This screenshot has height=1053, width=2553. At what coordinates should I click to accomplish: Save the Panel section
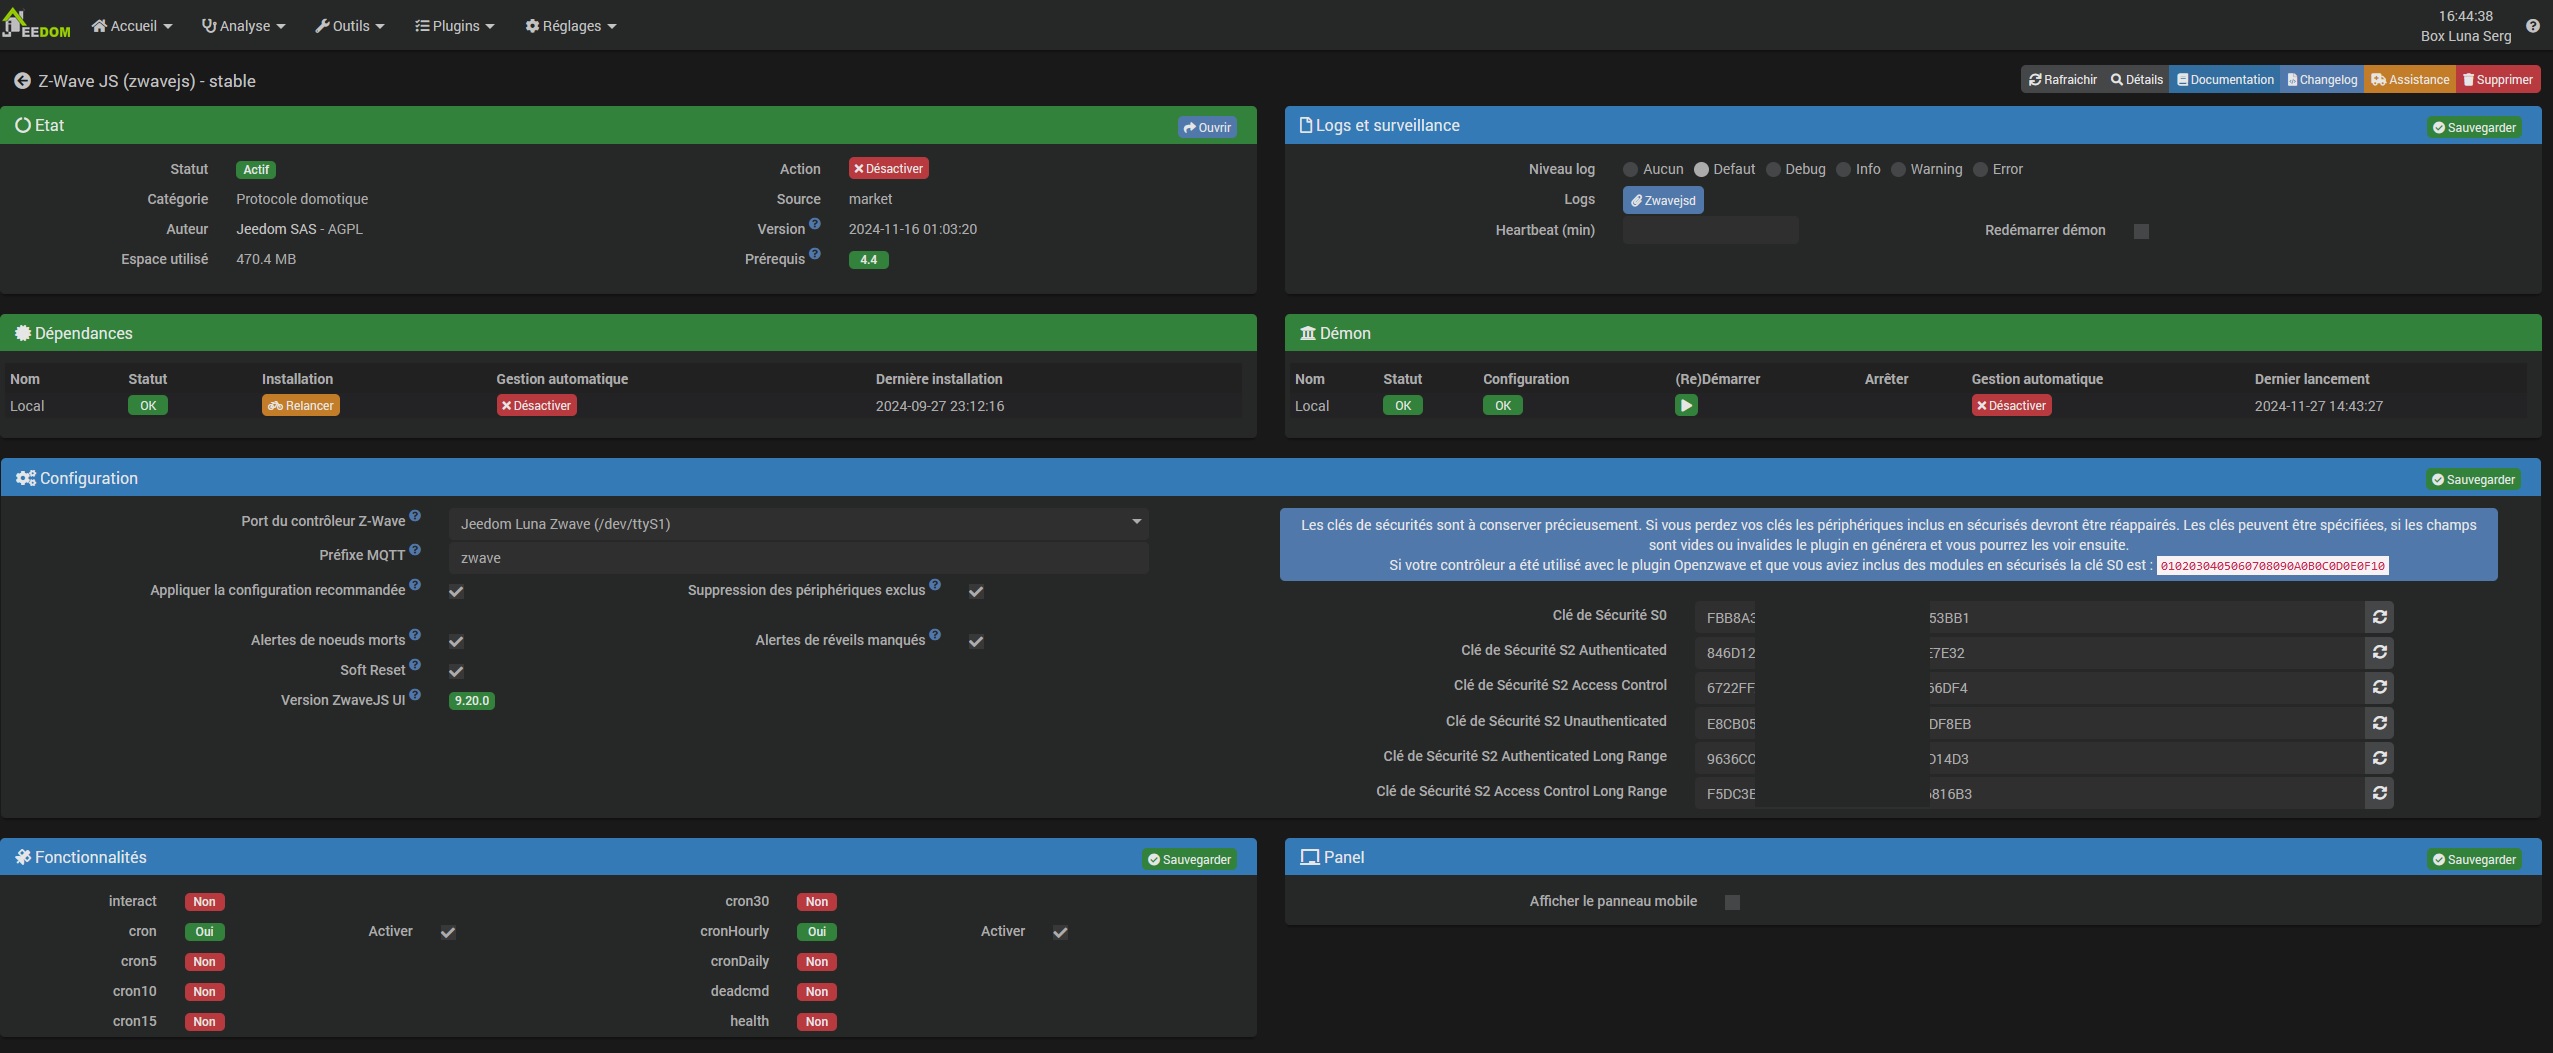(x=2474, y=859)
